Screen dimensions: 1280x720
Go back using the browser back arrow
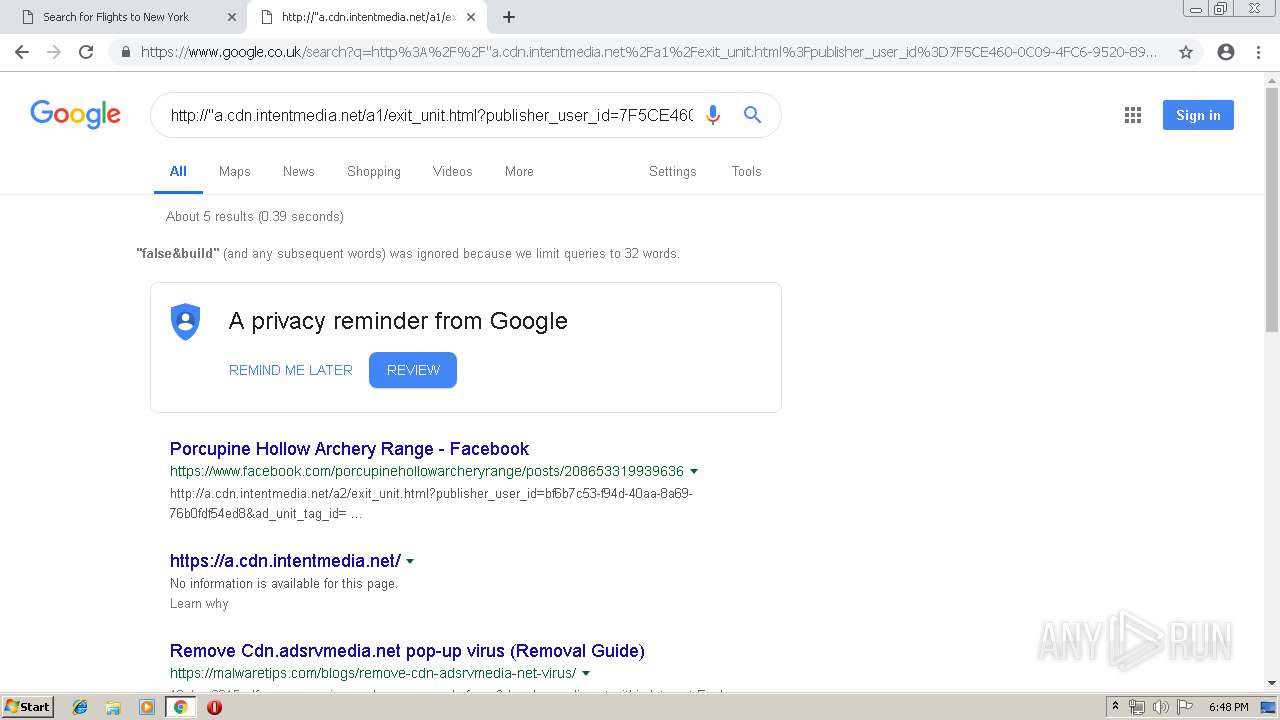[x=22, y=52]
